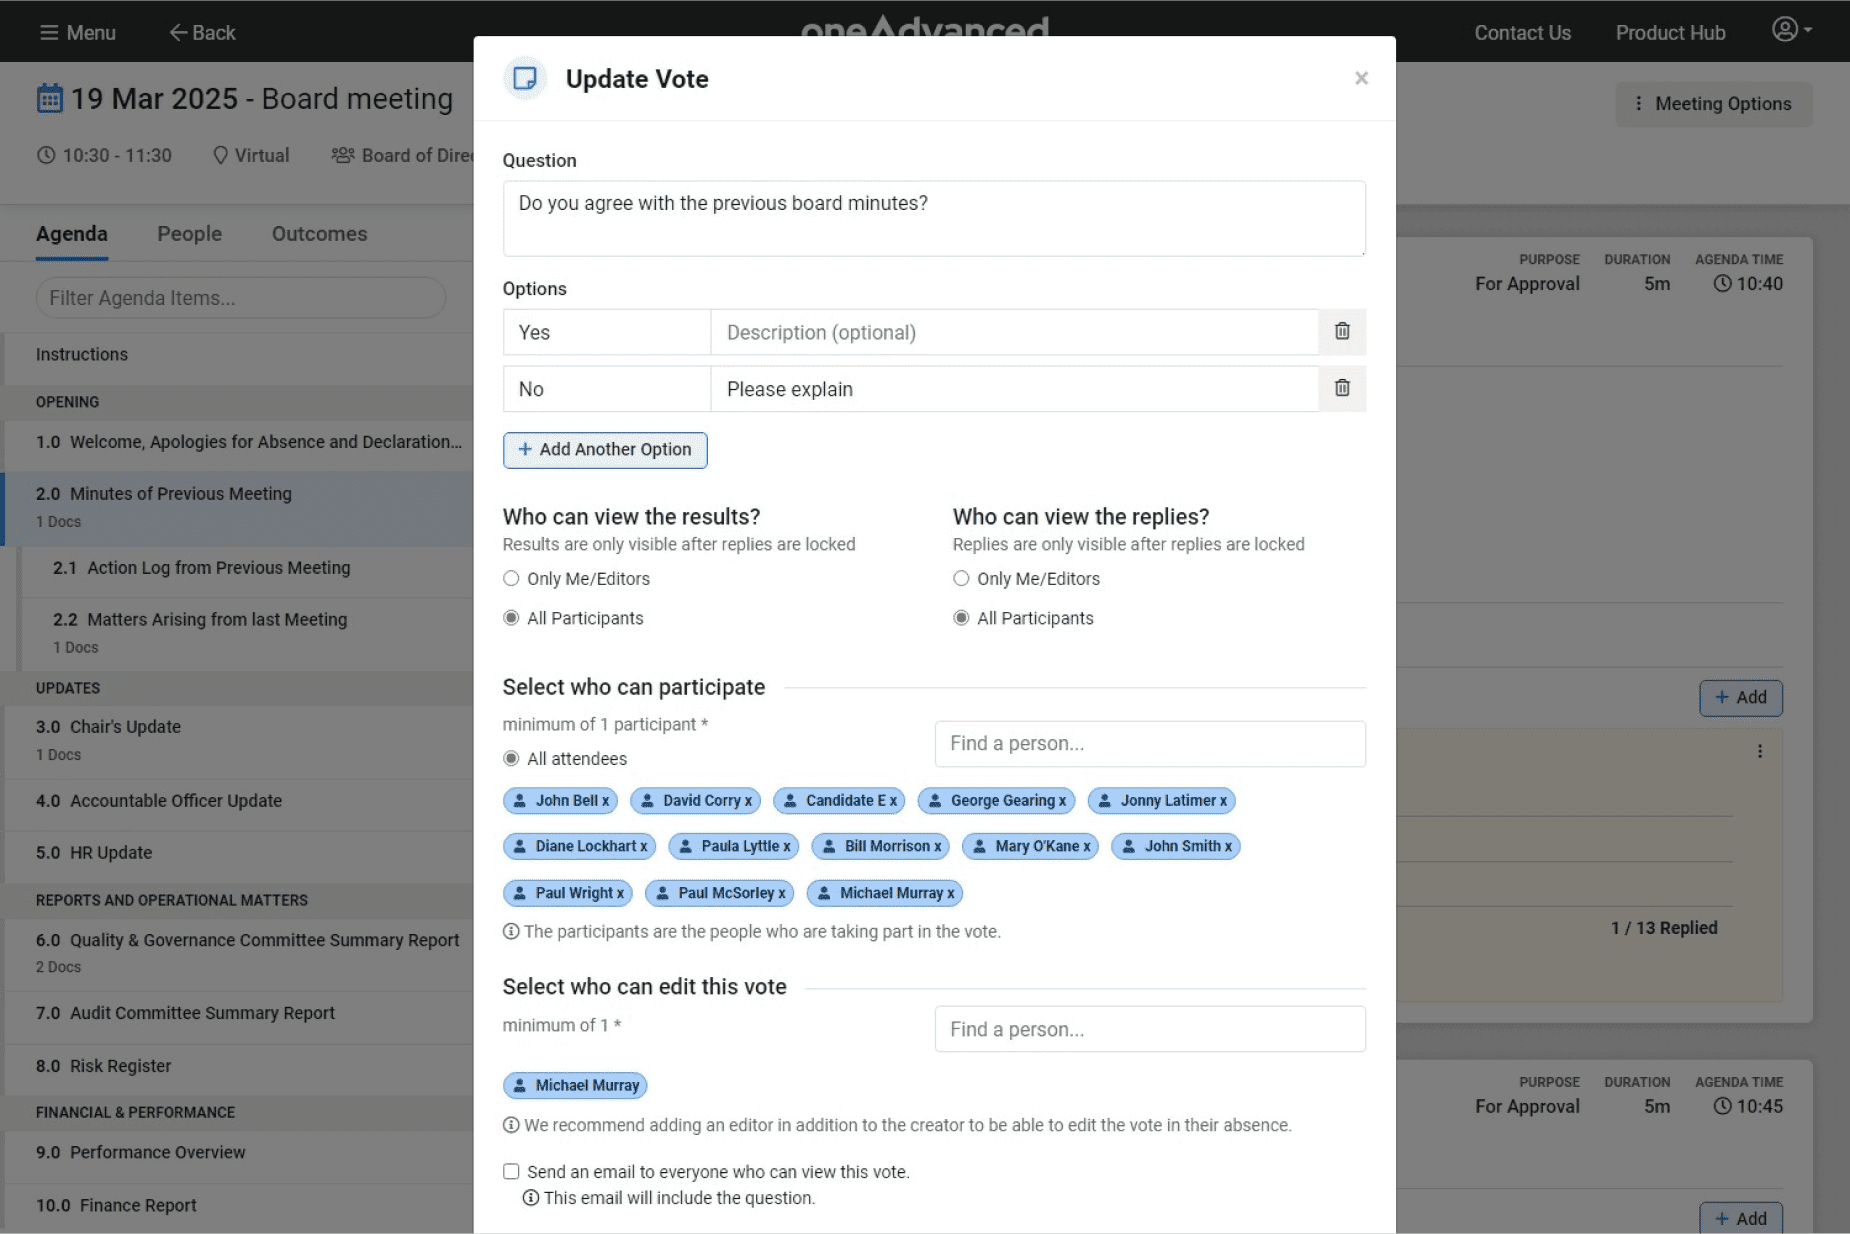
Task: Click Add Another Option button
Action: coord(605,450)
